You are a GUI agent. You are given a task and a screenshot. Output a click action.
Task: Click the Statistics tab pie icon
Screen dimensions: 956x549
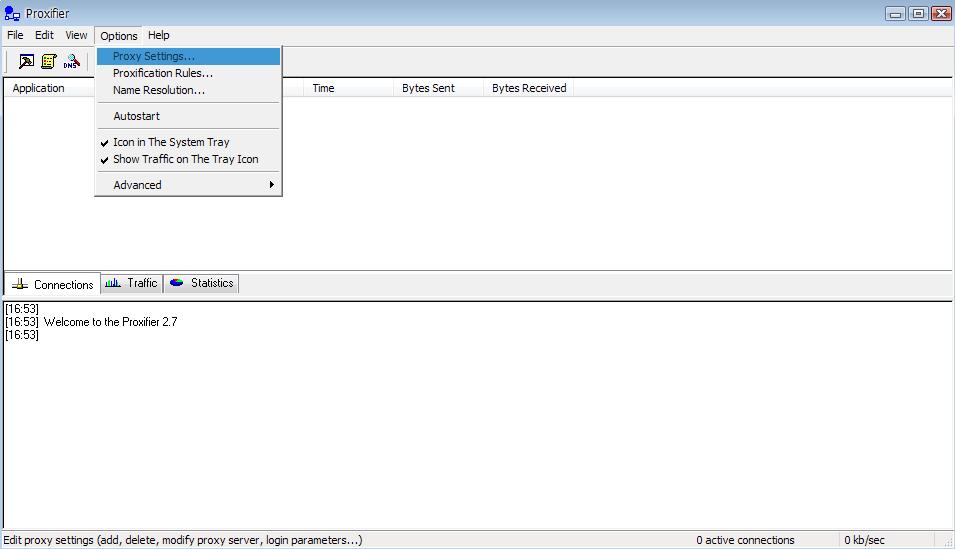pos(177,283)
